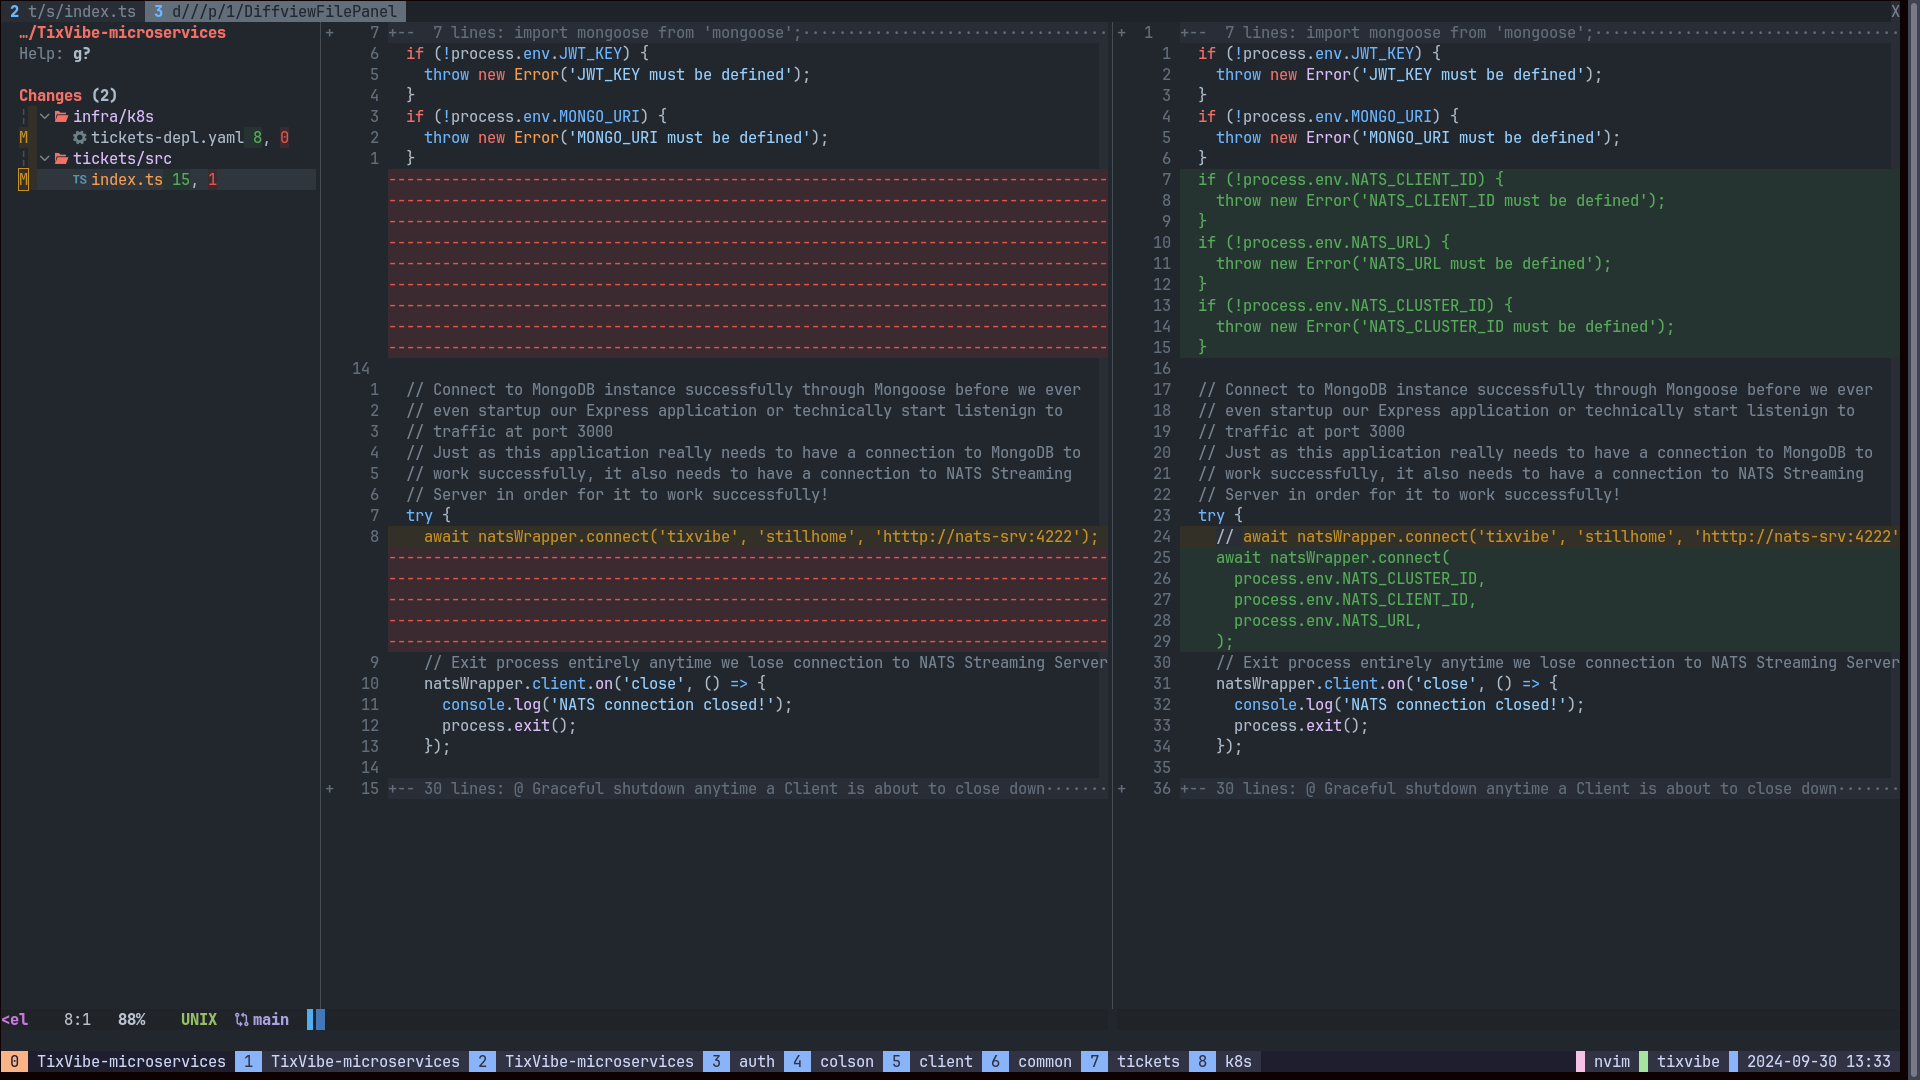Click the M status marker for tickets-depl.yaml
The width and height of the screenshot is (1920, 1080).
tap(23, 138)
